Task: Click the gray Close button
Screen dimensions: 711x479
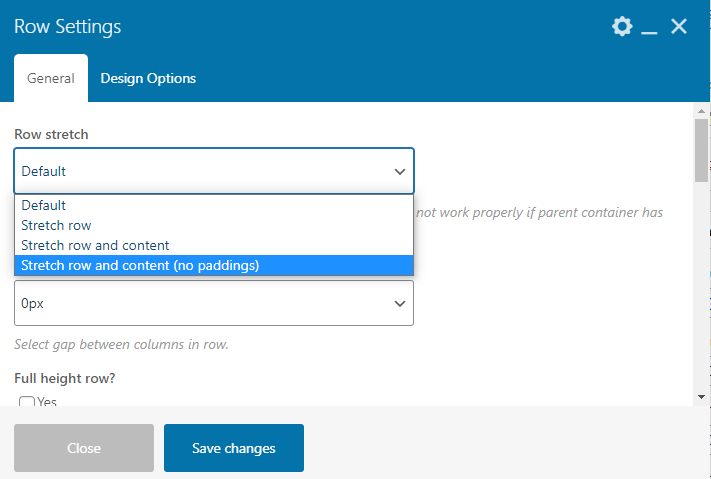Action: coord(84,448)
